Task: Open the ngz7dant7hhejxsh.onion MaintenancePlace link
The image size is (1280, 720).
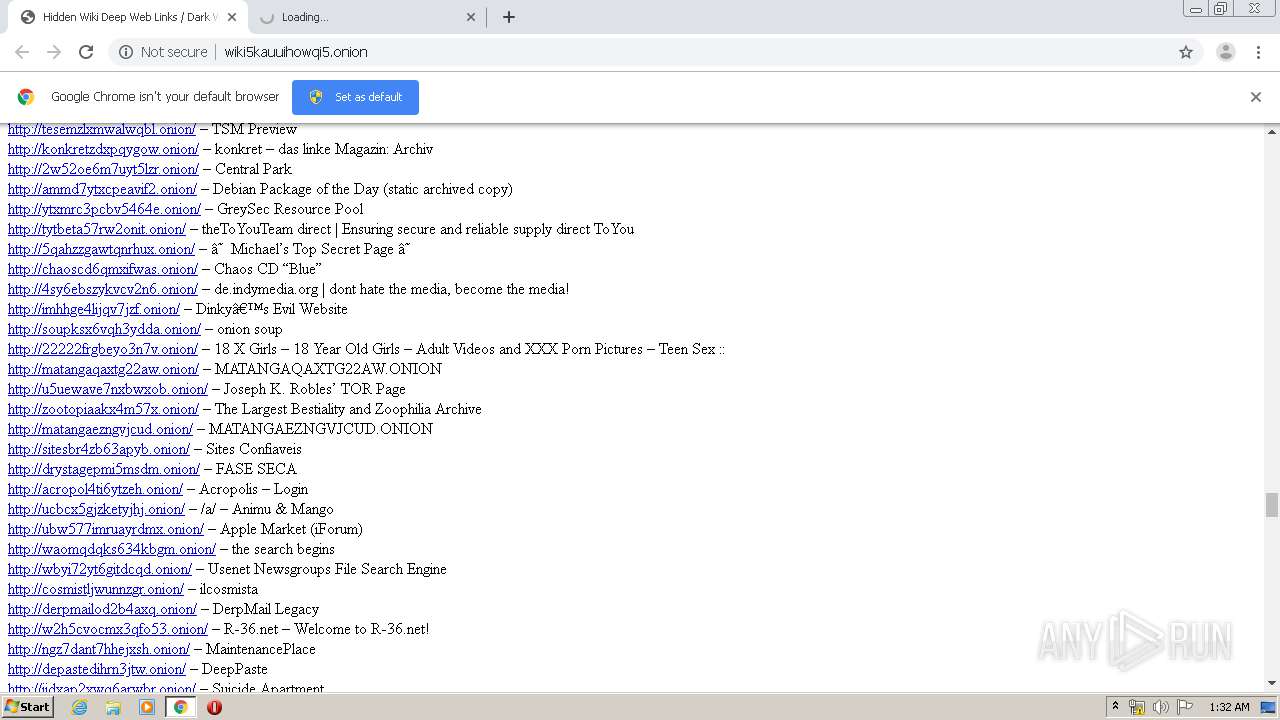Action: (x=99, y=649)
